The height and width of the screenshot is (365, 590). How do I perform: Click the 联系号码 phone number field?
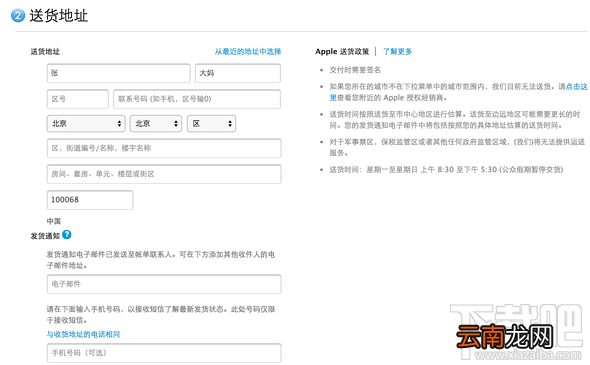pos(197,99)
